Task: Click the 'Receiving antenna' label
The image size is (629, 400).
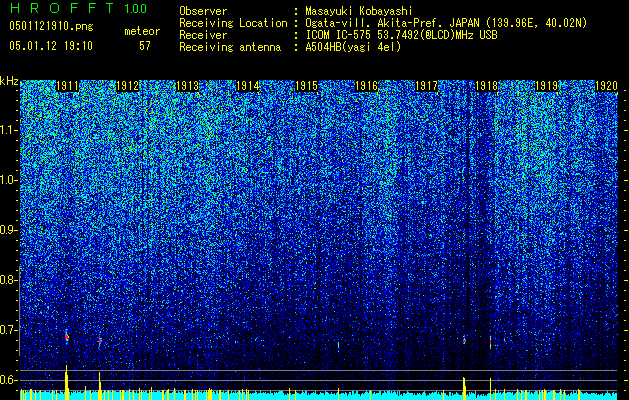Action: (230, 47)
